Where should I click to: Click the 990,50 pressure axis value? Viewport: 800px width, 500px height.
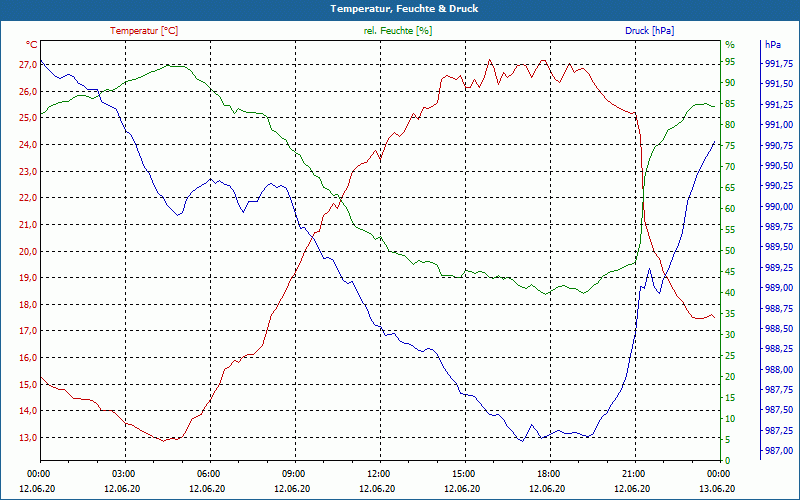[x=779, y=166]
